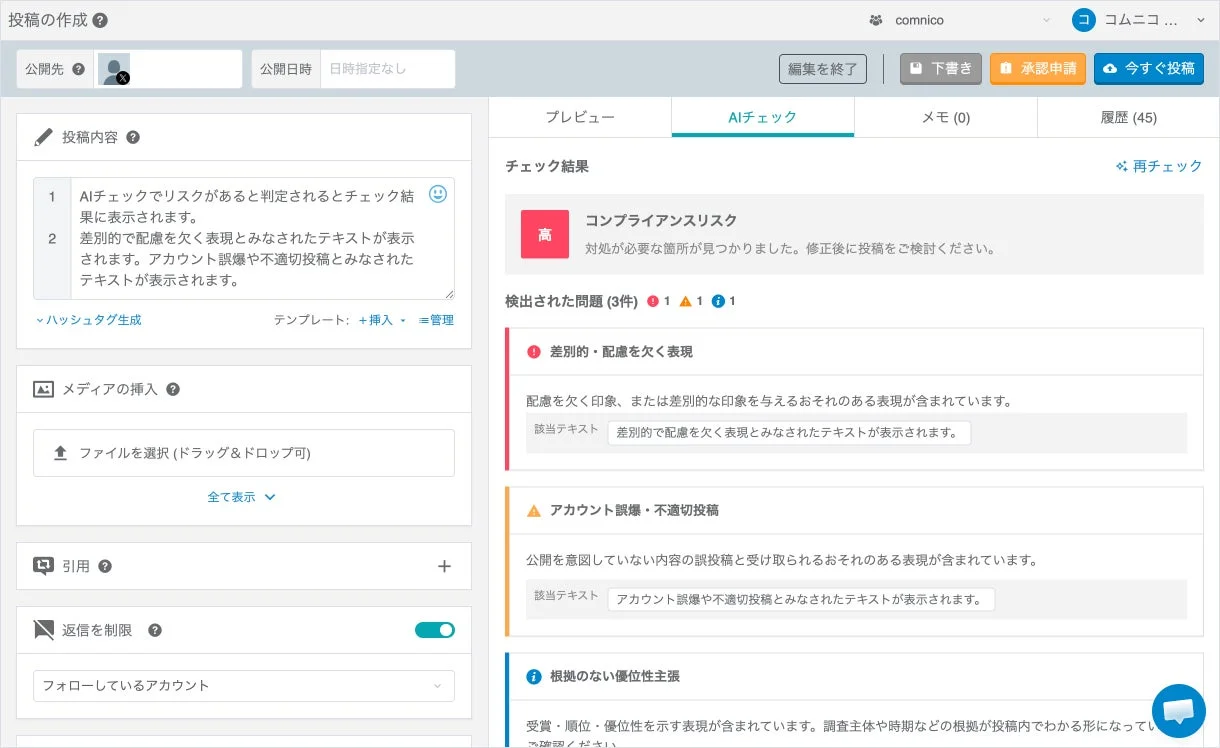Viewport: 1220px width, 748px height.
Task: Click red error count icon in 検出された問題
Action: 654,301
